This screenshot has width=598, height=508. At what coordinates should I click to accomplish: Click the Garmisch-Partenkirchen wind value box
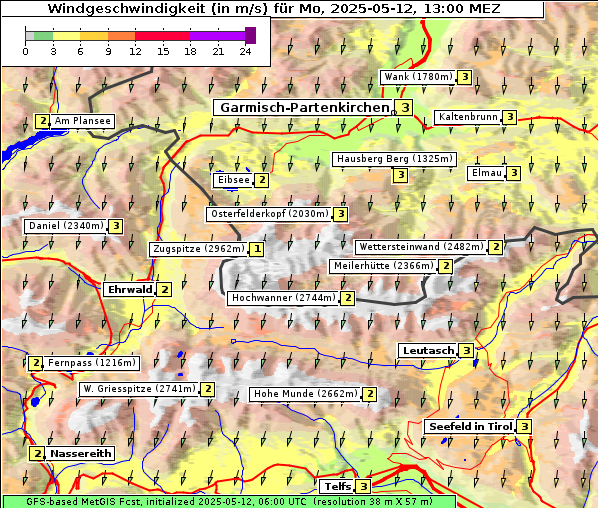click(x=405, y=108)
